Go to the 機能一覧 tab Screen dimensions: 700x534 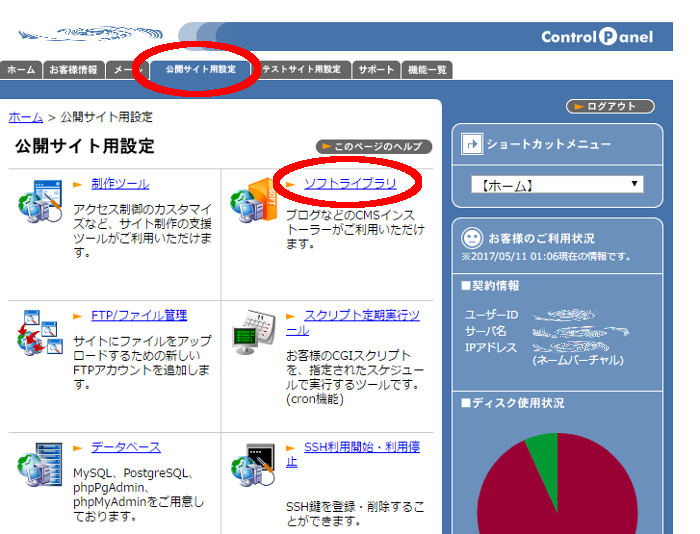click(427, 70)
